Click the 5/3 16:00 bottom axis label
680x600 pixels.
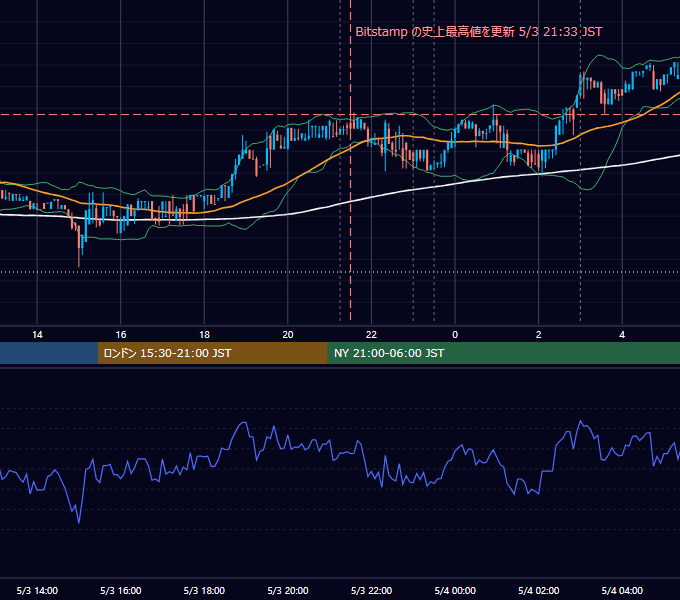(x=121, y=590)
